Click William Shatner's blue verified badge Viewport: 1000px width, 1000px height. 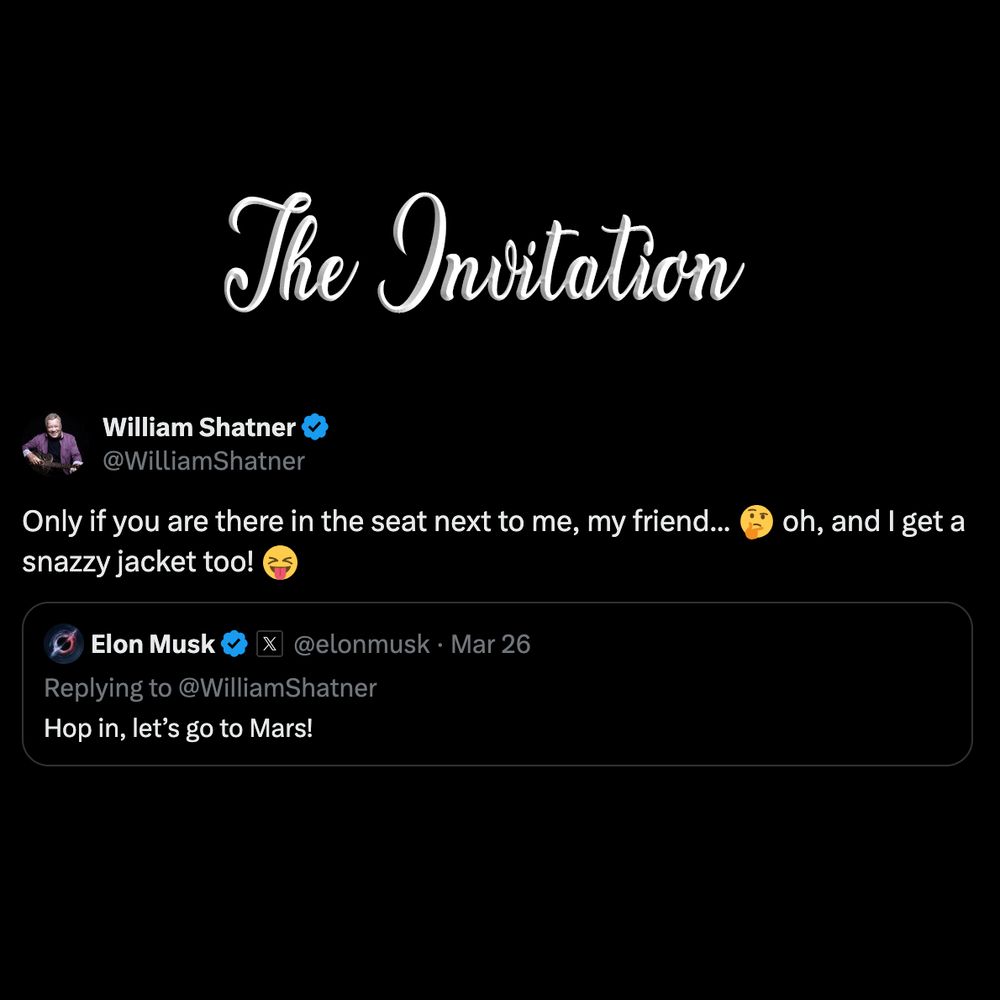(x=315, y=427)
